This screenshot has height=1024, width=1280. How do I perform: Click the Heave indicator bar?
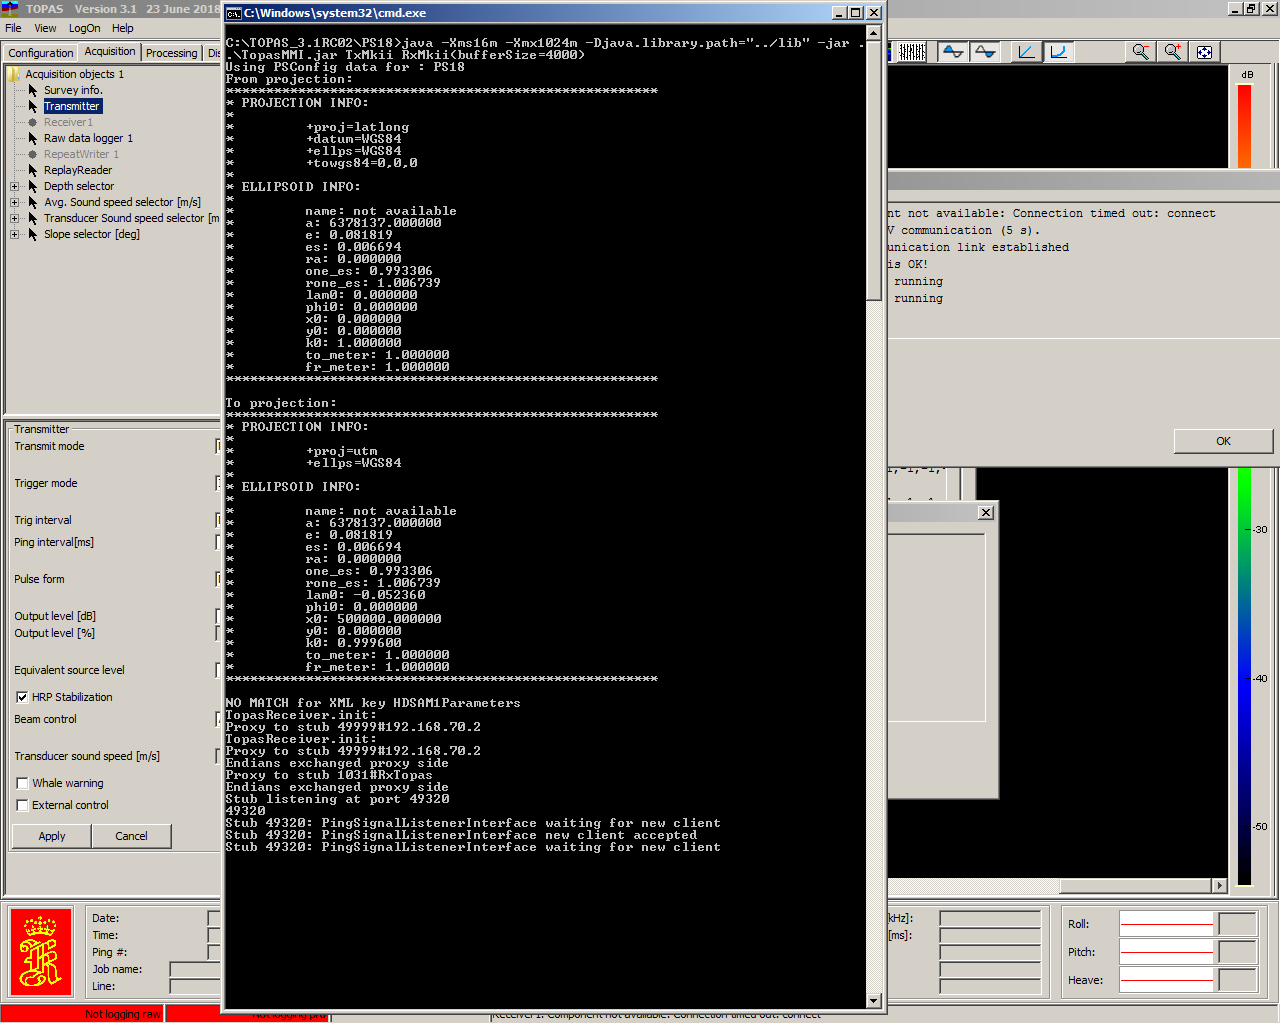(x=1167, y=980)
